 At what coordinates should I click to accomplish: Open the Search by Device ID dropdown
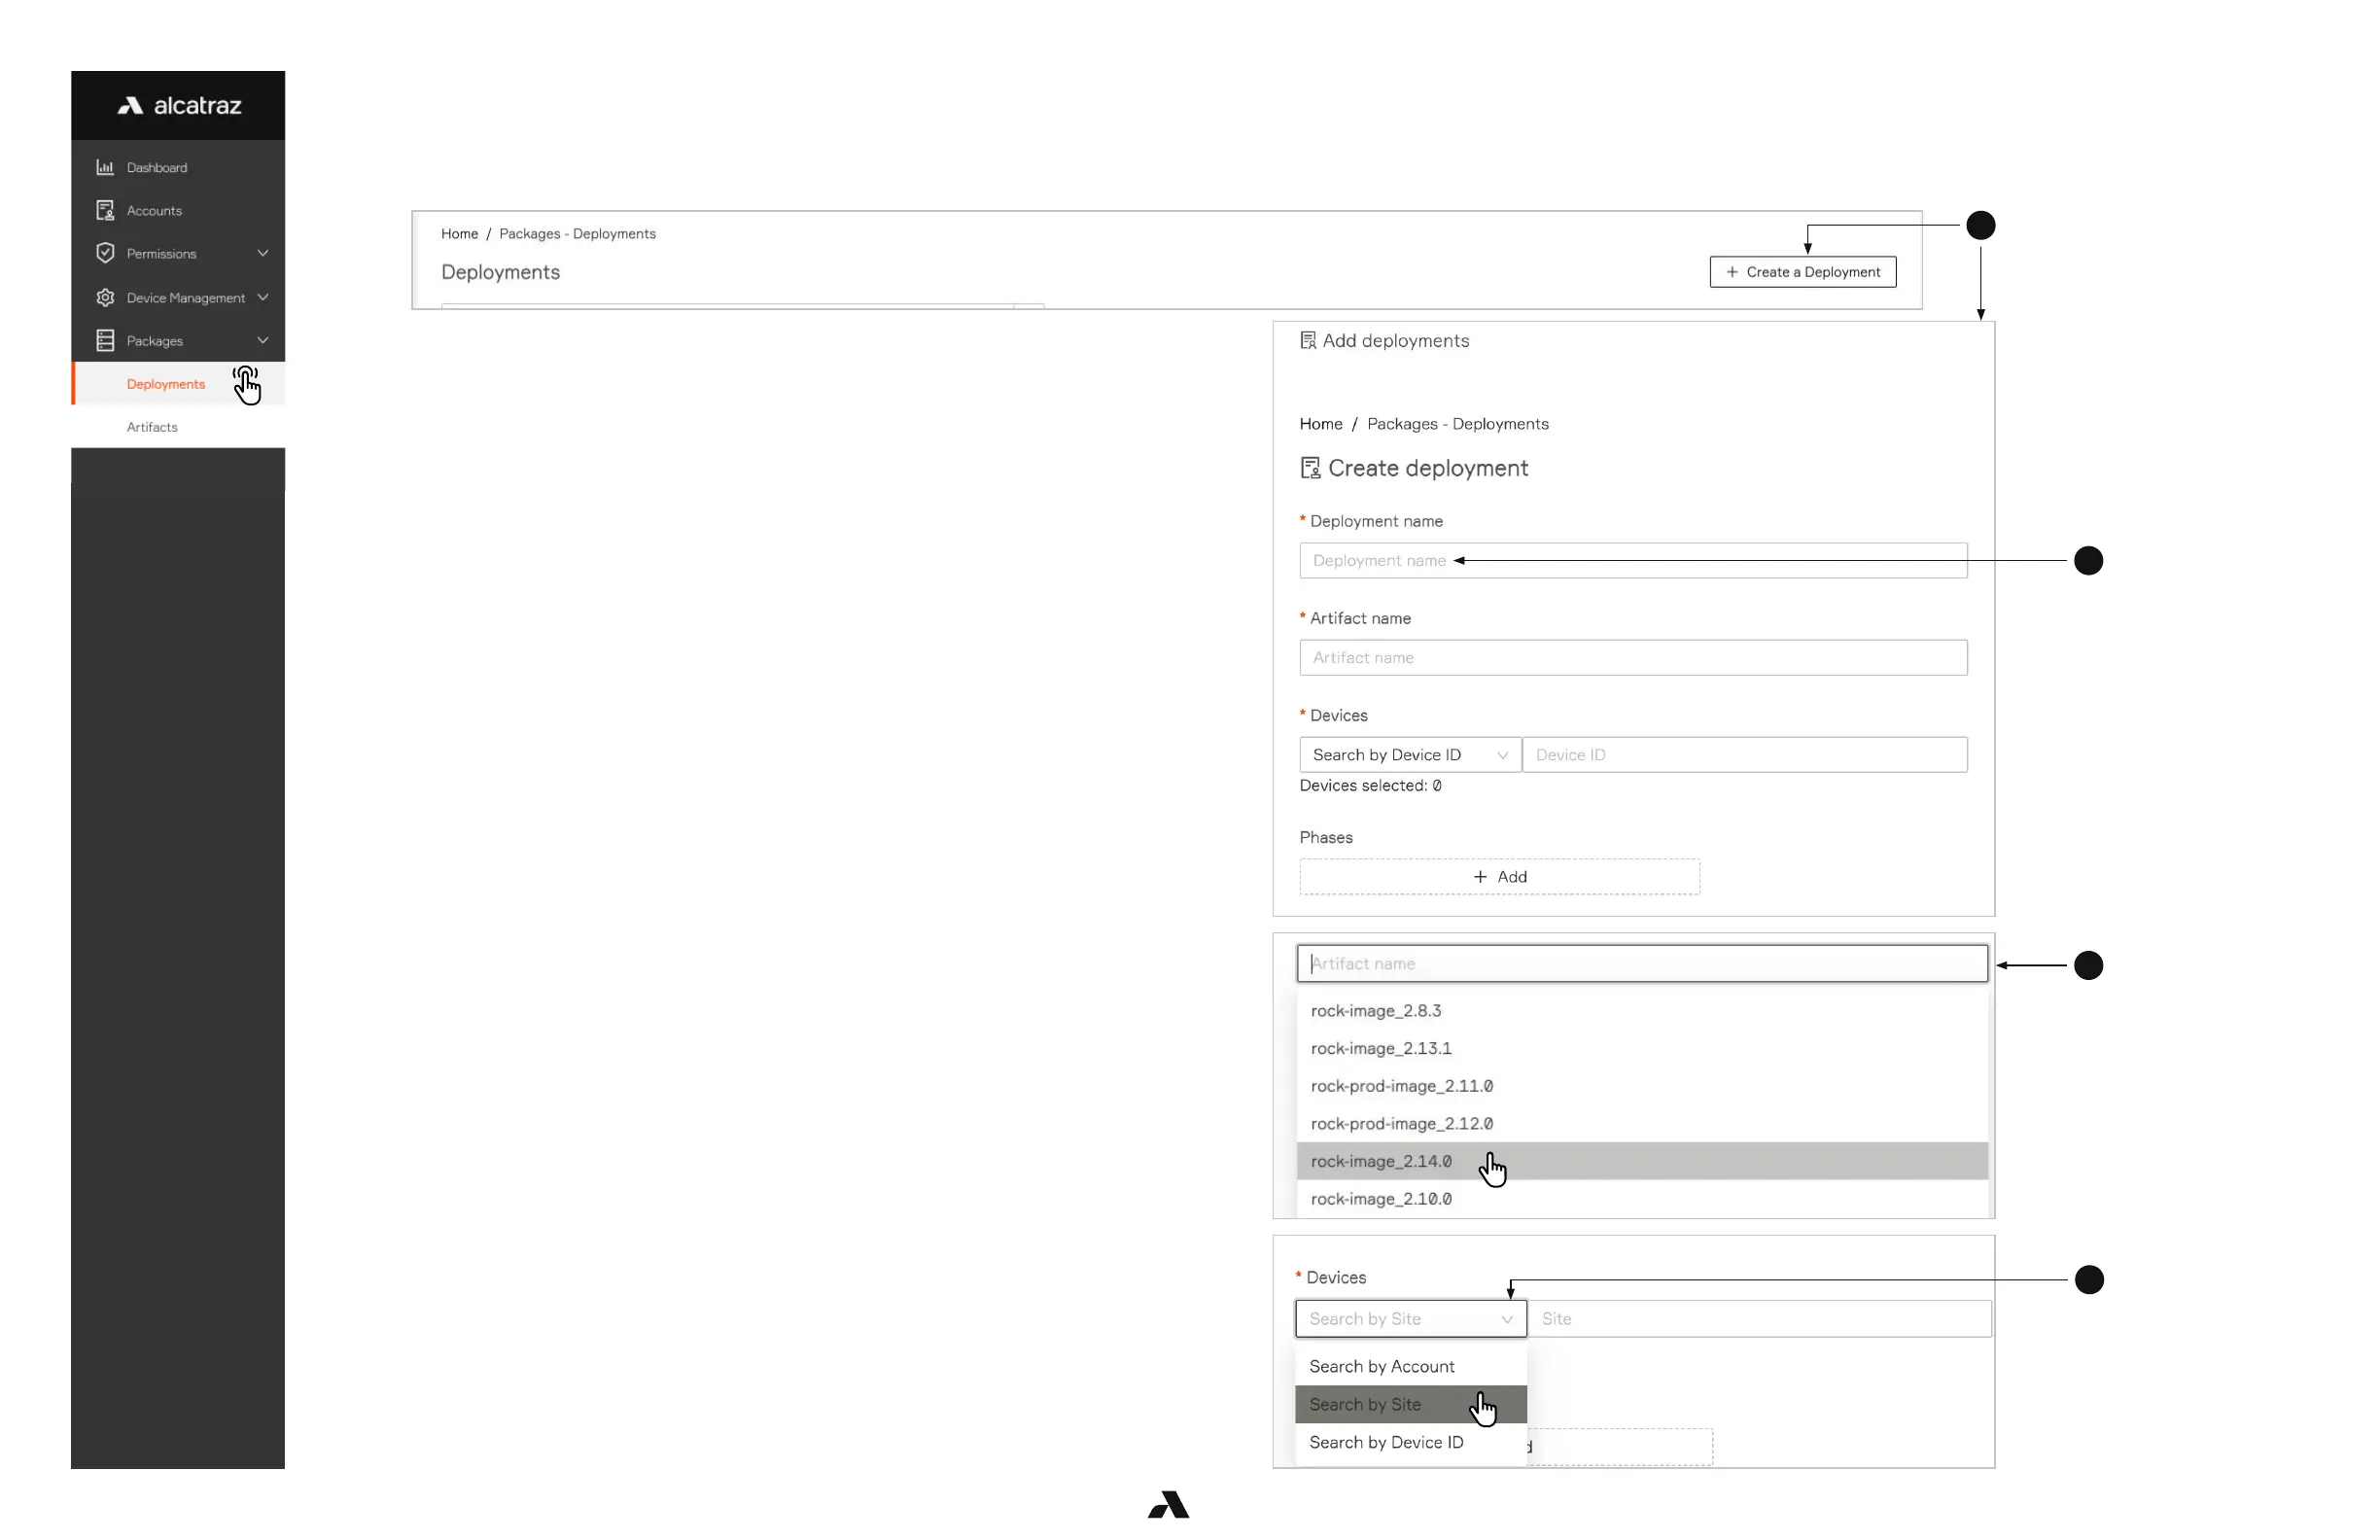tap(1409, 755)
